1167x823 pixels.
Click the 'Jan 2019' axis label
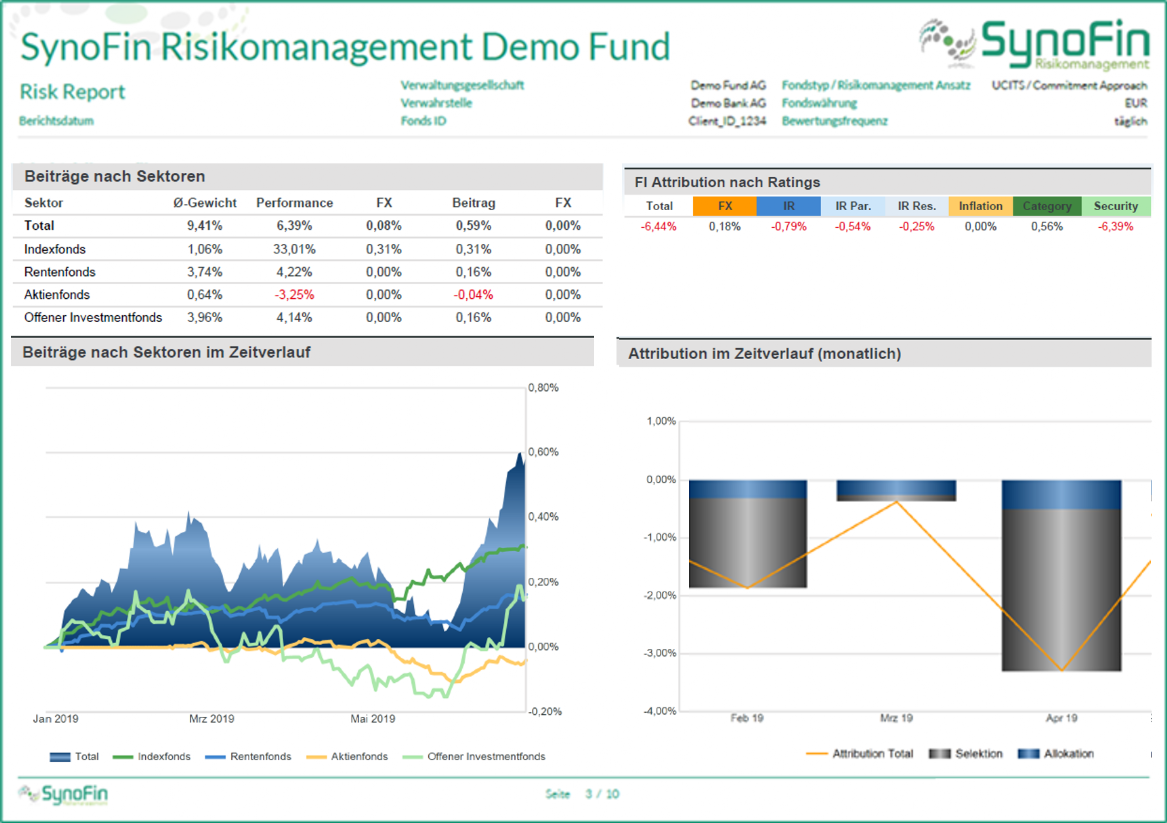tap(56, 719)
